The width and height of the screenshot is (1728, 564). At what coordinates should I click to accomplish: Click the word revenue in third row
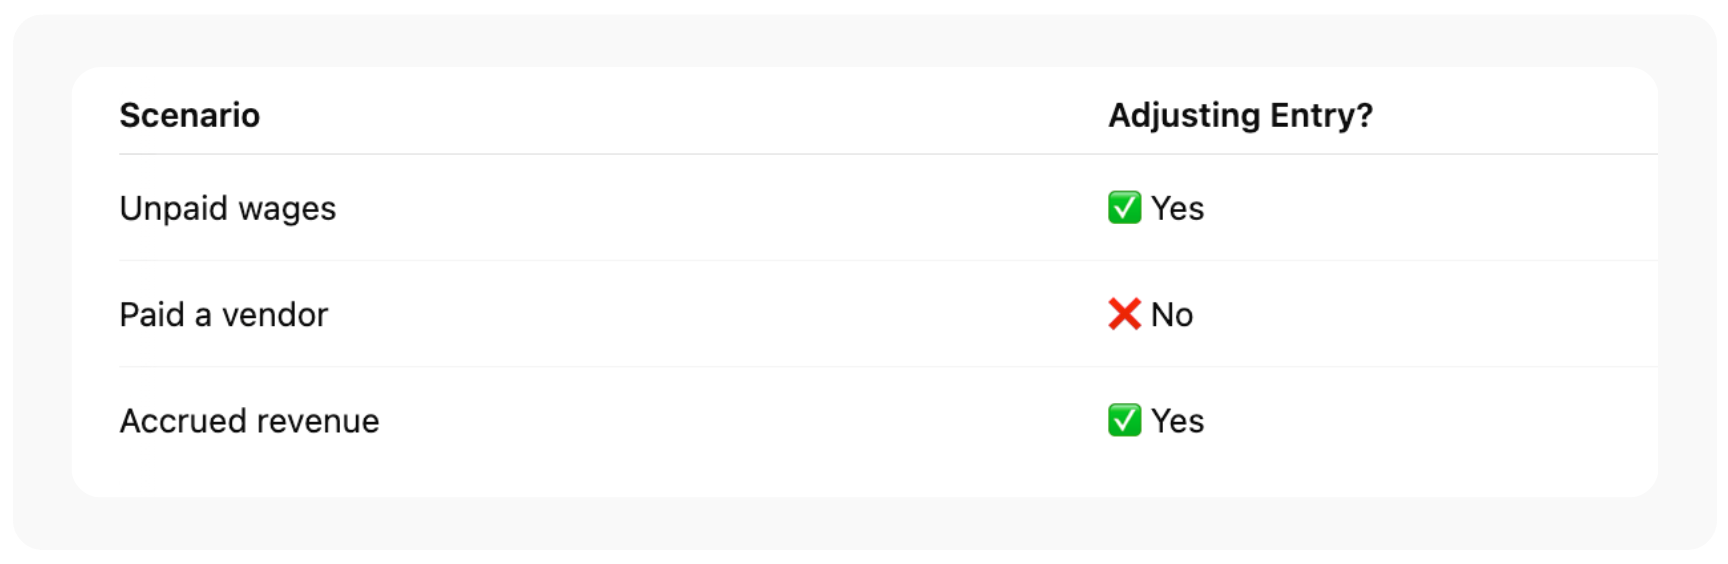[315, 422]
